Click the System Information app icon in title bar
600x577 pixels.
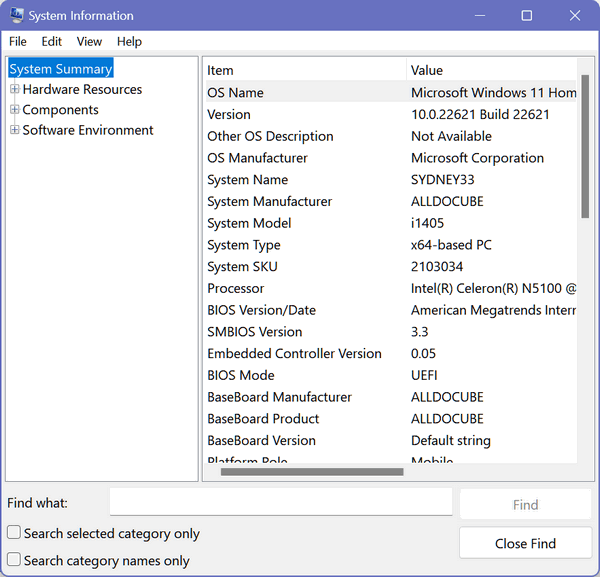[x=17, y=15]
